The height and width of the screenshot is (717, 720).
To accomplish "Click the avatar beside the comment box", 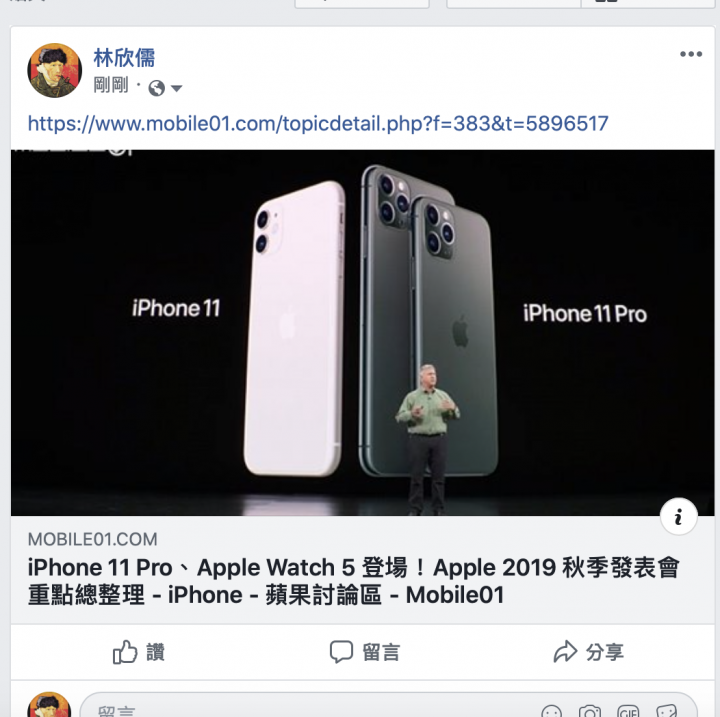I will click(x=49, y=705).
